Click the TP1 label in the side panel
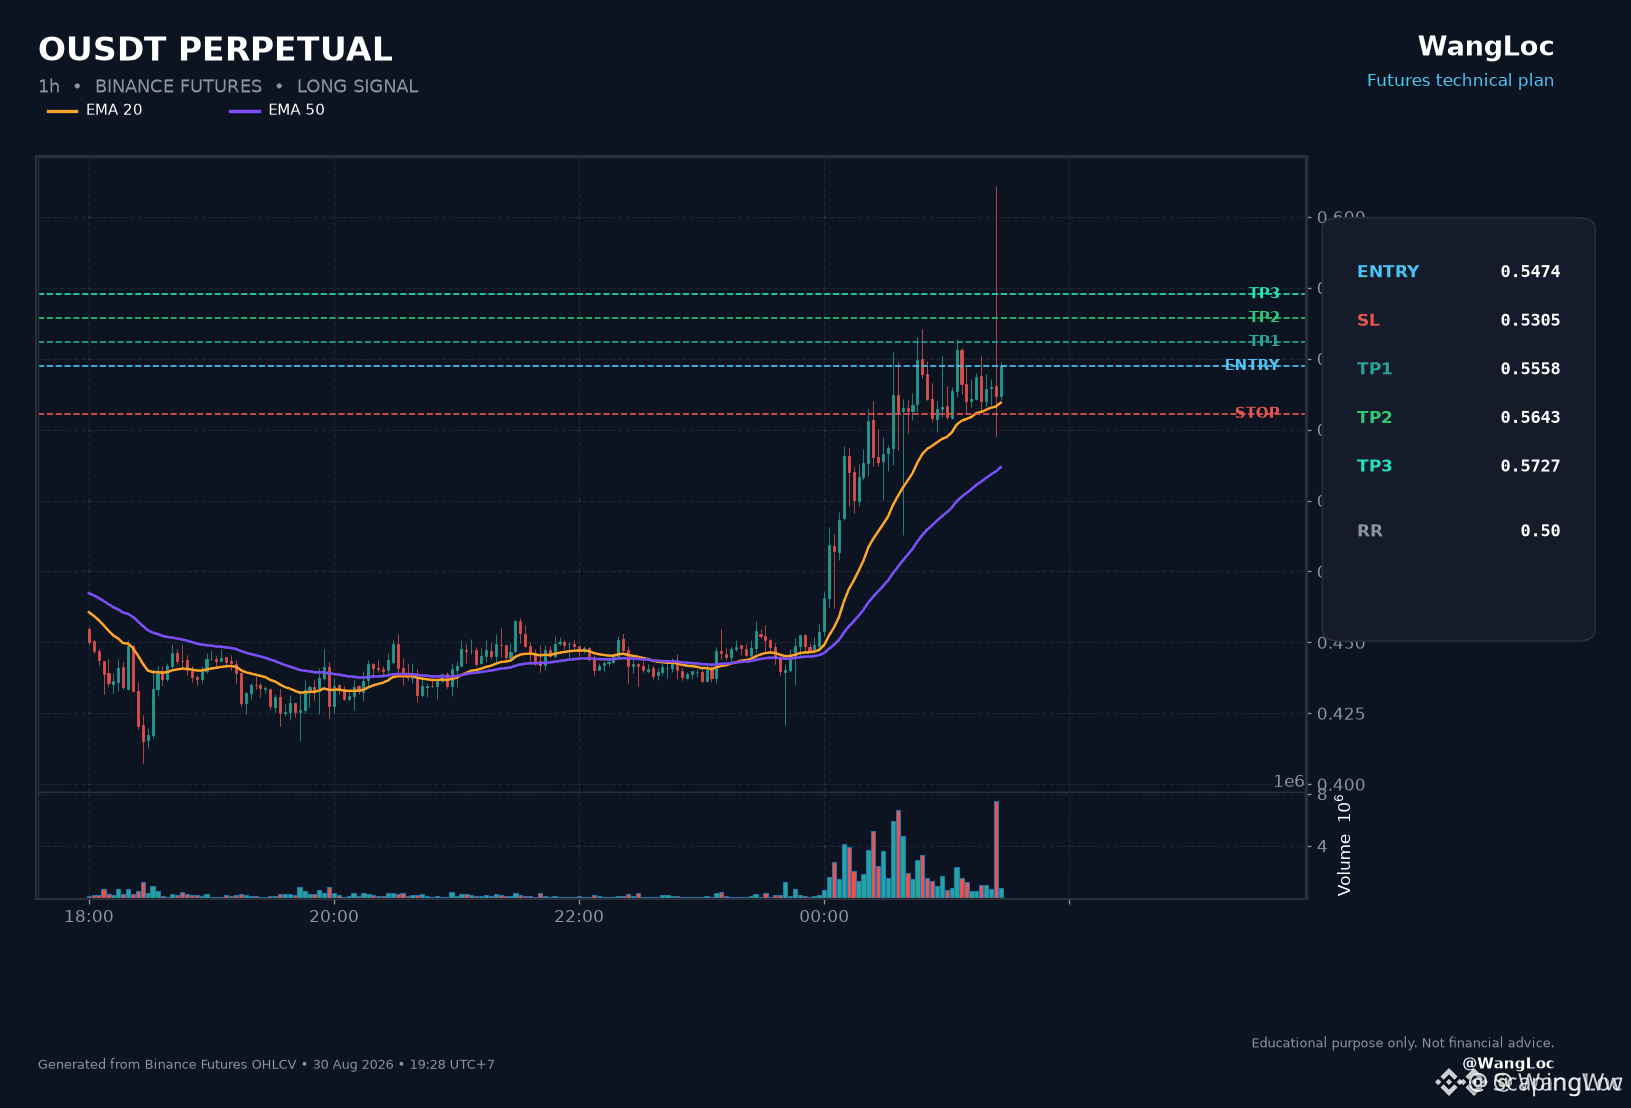Viewport: 1631px width, 1108px height. pyautogui.click(x=1374, y=369)
